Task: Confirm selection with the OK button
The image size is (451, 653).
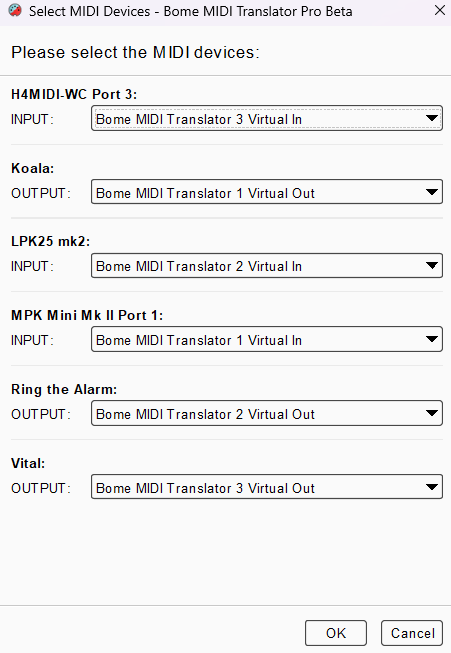Action: click(x=336, y=633)
